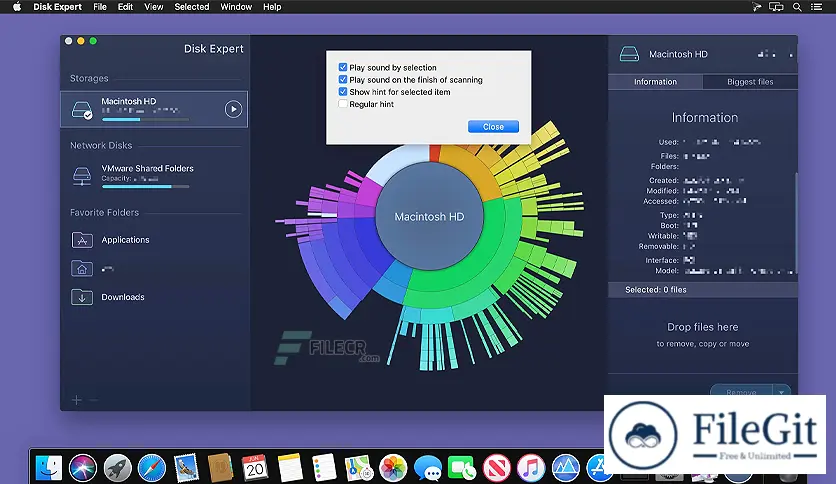The width and height of the screenshot is (836, 484).
Task: Select VMware Shared Folders label
Action: click(148, 168)
